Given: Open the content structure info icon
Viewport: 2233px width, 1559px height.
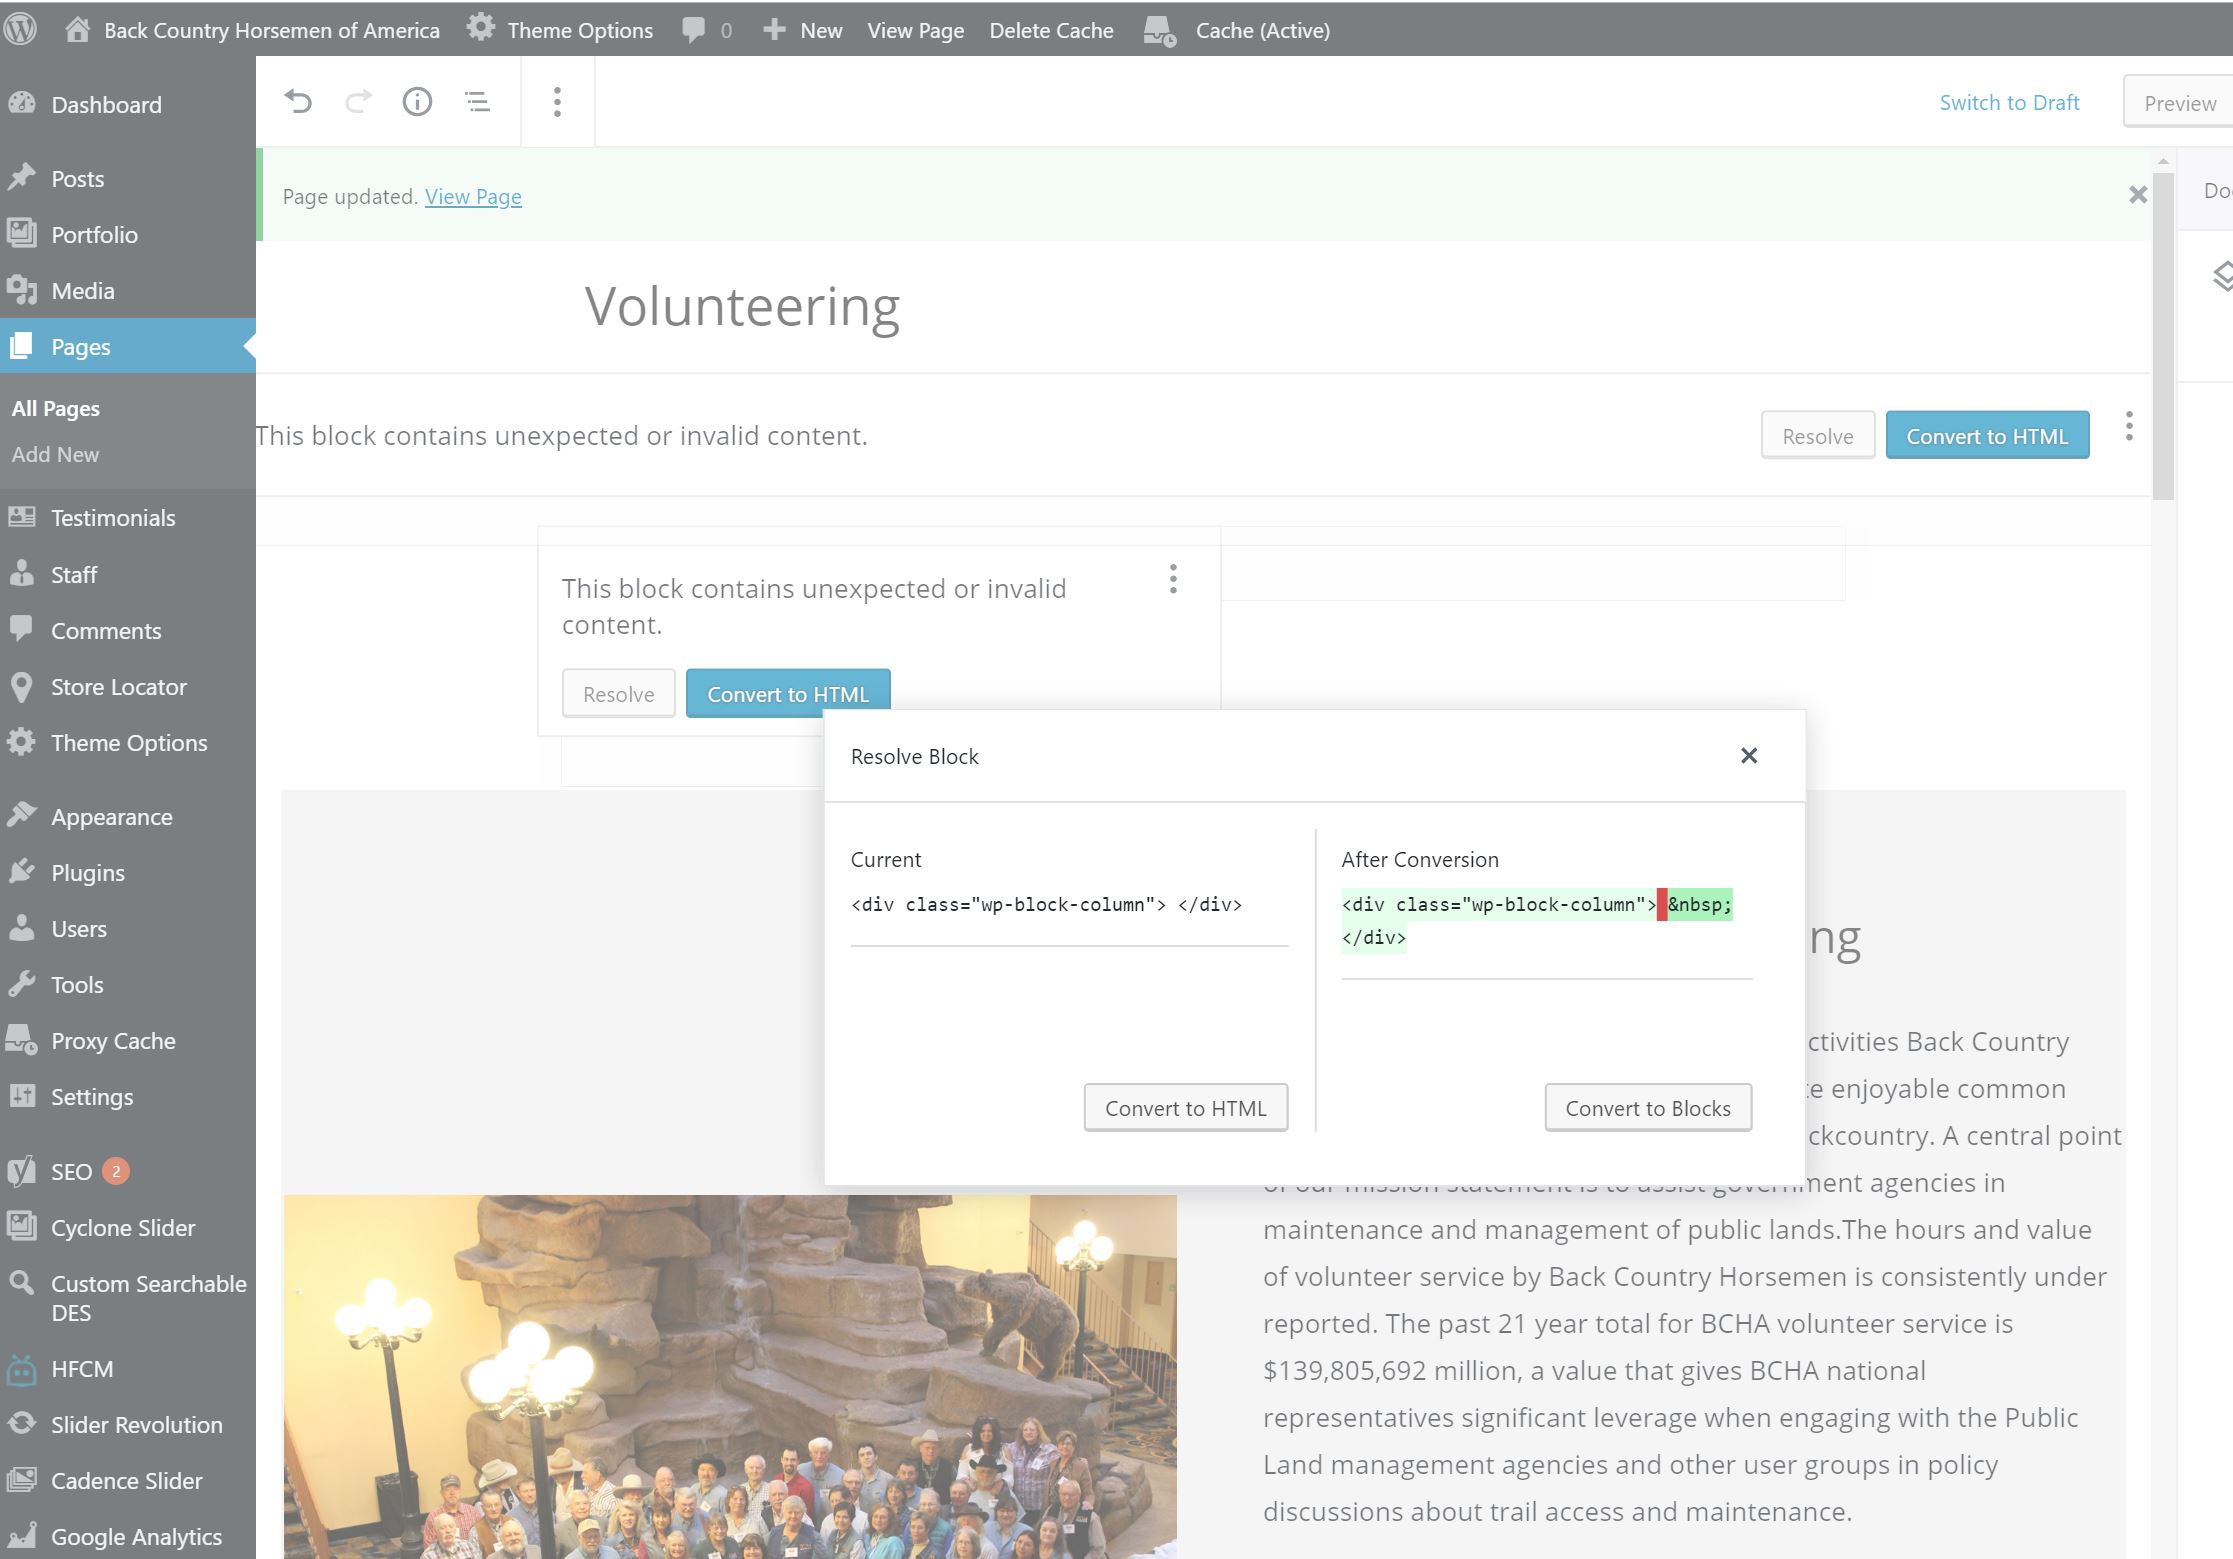Looking at the screenshot, I should point(417,101).
